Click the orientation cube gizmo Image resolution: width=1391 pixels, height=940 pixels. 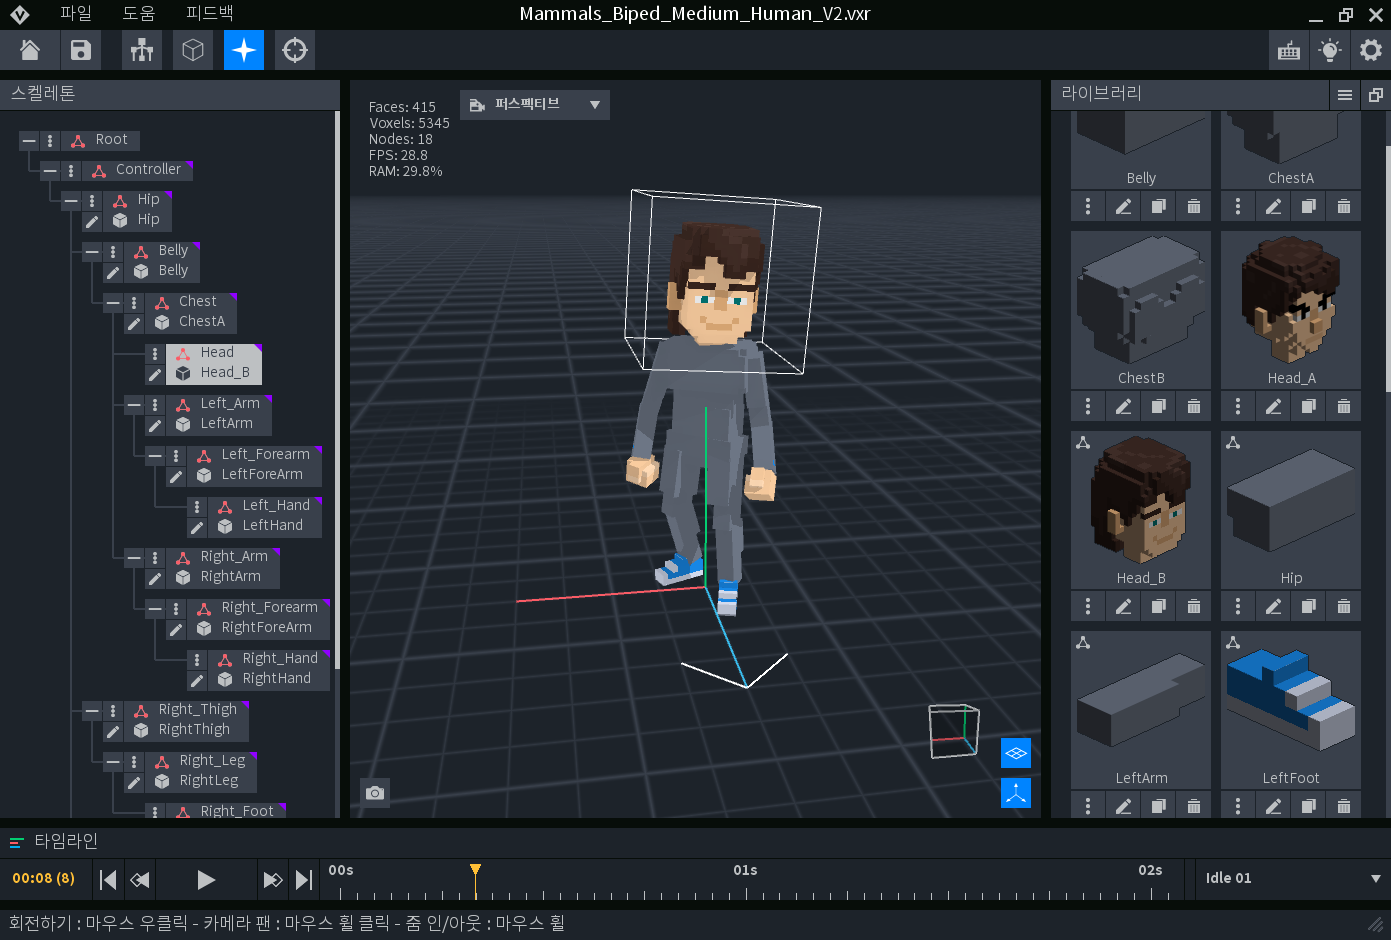pos(953,731)
